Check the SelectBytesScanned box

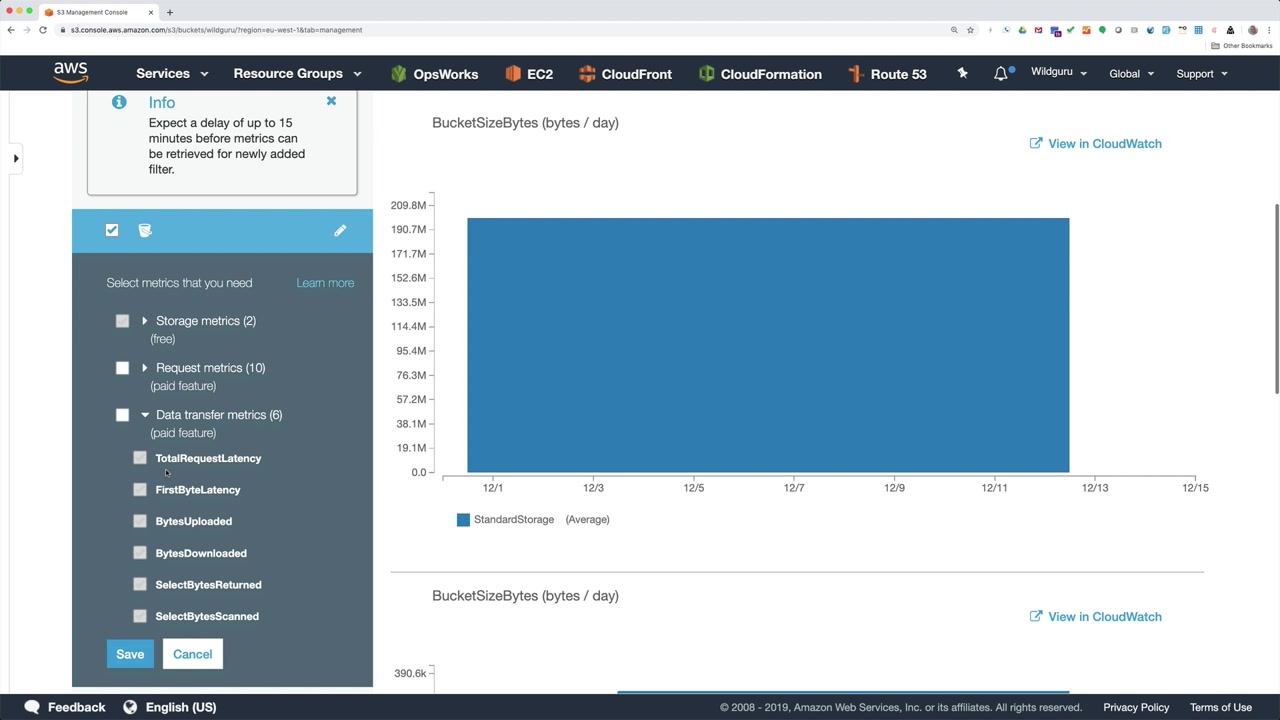pos(140,616)
